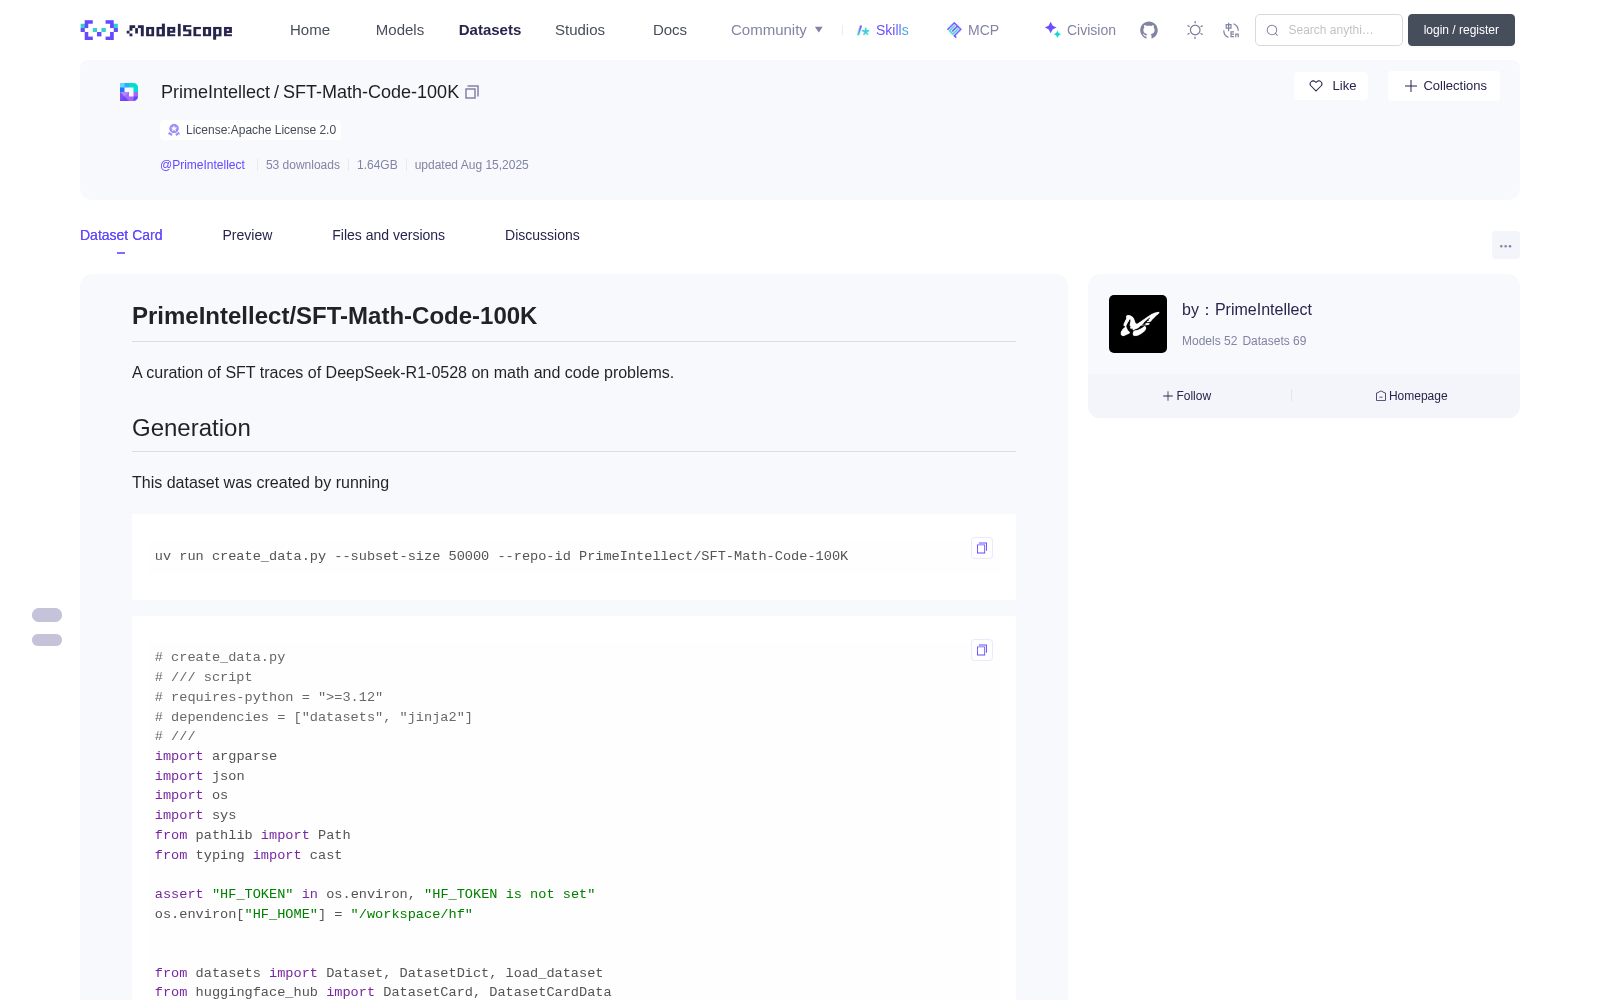Expand the Community dropdown menu

[777, 30]
